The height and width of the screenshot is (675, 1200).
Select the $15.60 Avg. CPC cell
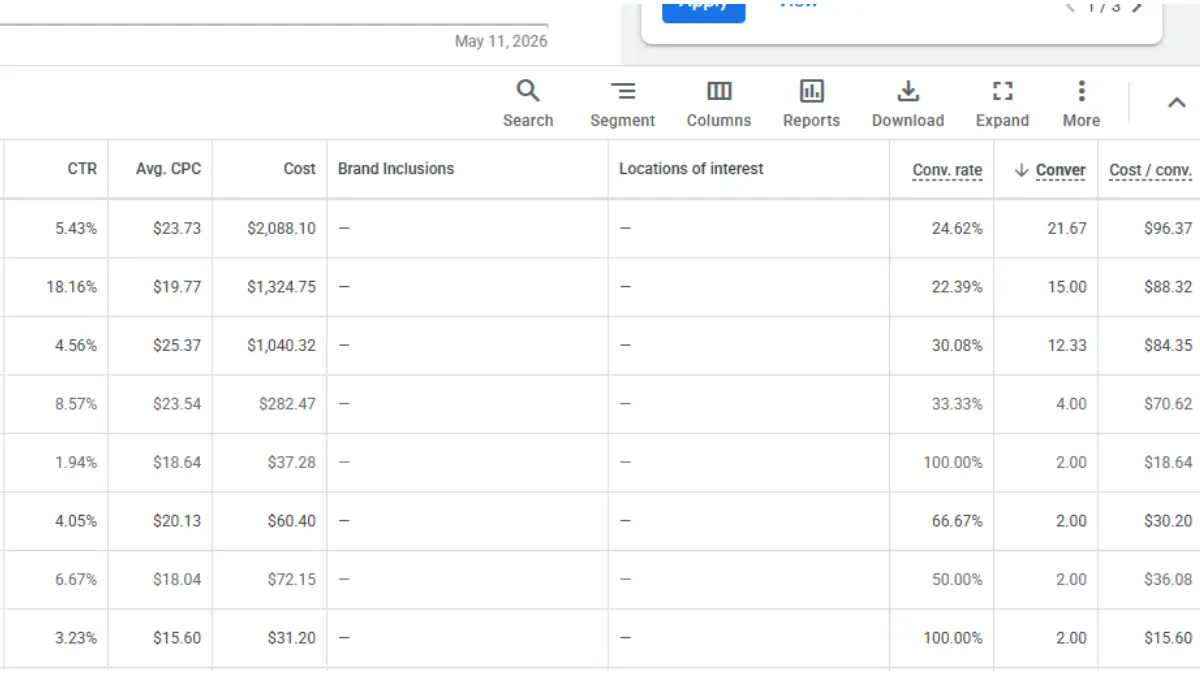(177, 638)
